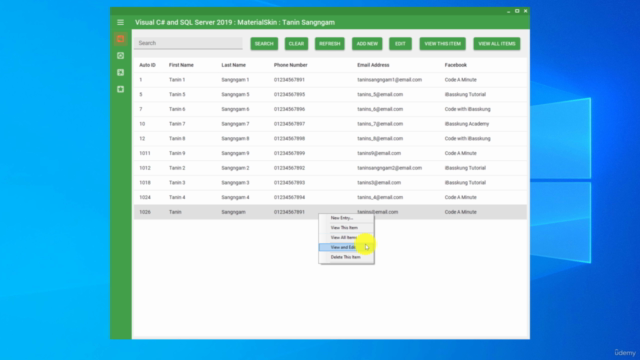Choose Delete This Item in context menu

pos(346,257)
